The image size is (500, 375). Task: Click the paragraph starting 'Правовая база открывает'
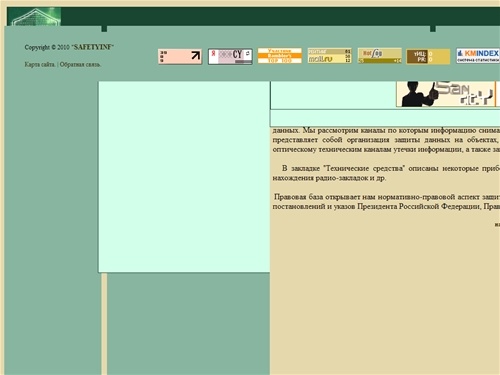point(386,202)
